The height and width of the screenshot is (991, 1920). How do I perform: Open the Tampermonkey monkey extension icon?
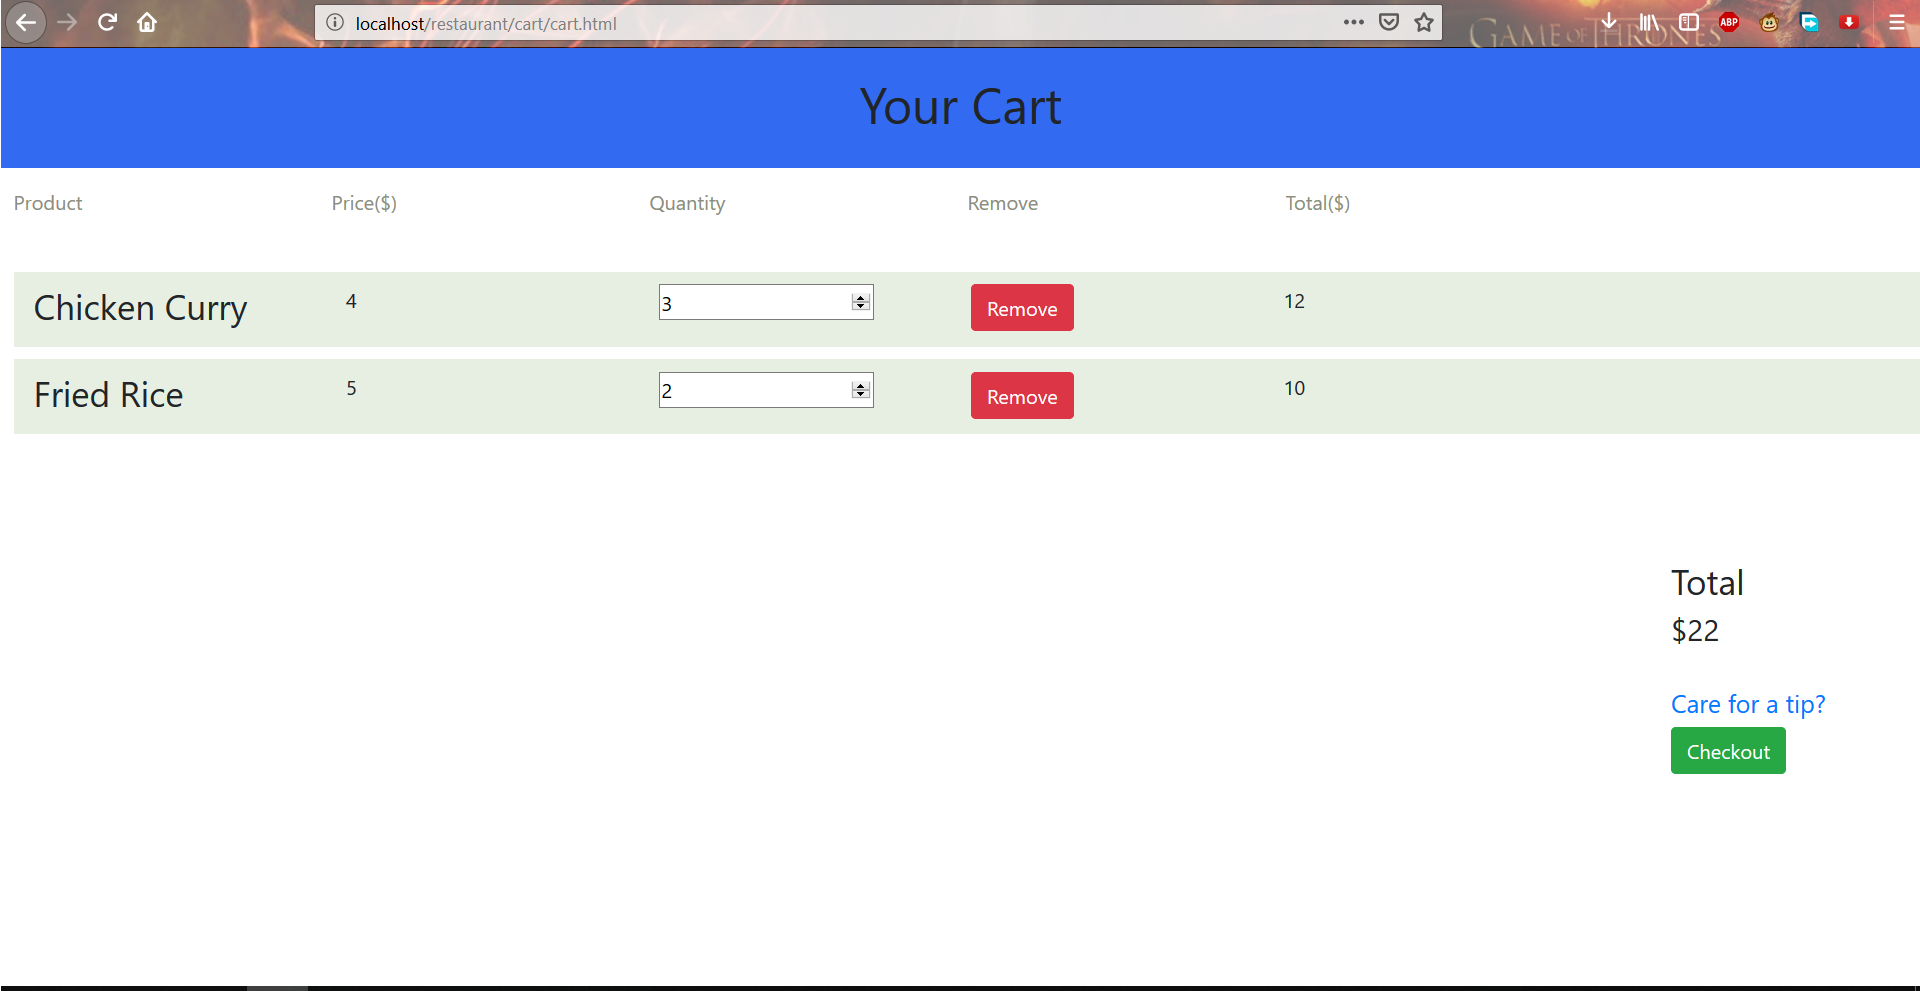pos(1769,22)
